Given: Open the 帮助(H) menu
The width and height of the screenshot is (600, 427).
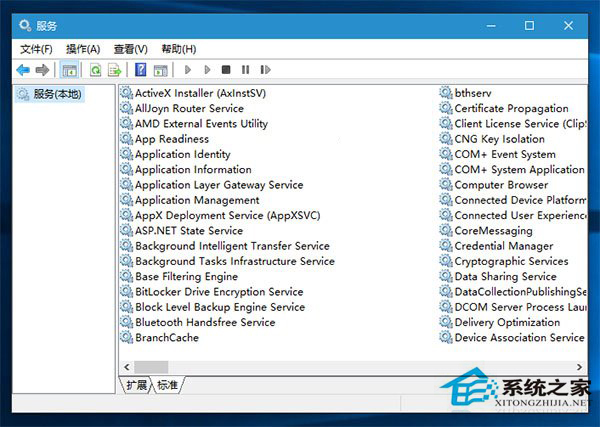Looking at the screenshot, I should coord(179,49).
